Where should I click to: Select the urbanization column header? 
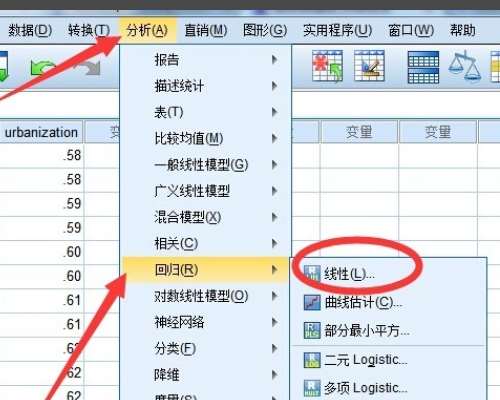click(41, 132)
